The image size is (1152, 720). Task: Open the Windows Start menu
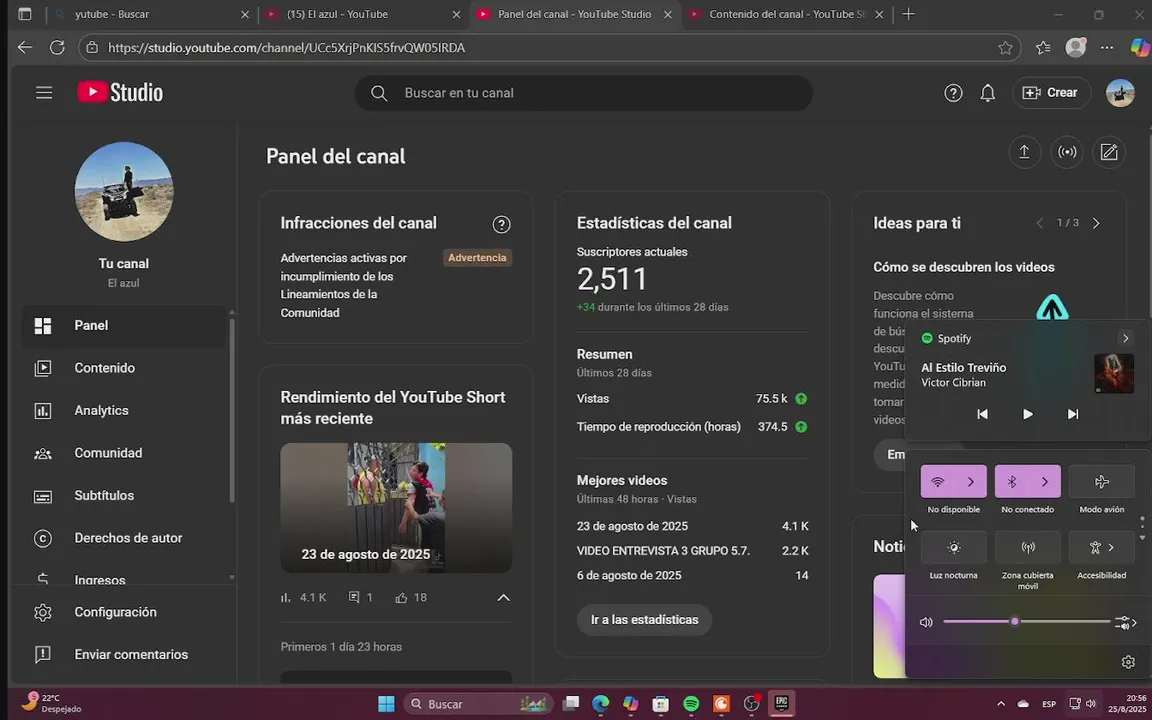(x=386, y=704)
